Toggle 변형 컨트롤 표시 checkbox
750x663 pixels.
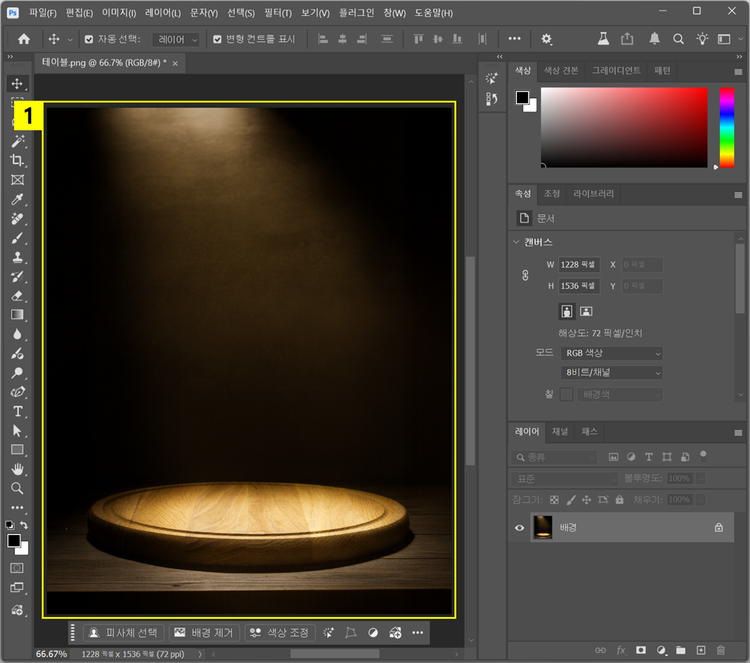pyautogui.click(x=217, y=39)
